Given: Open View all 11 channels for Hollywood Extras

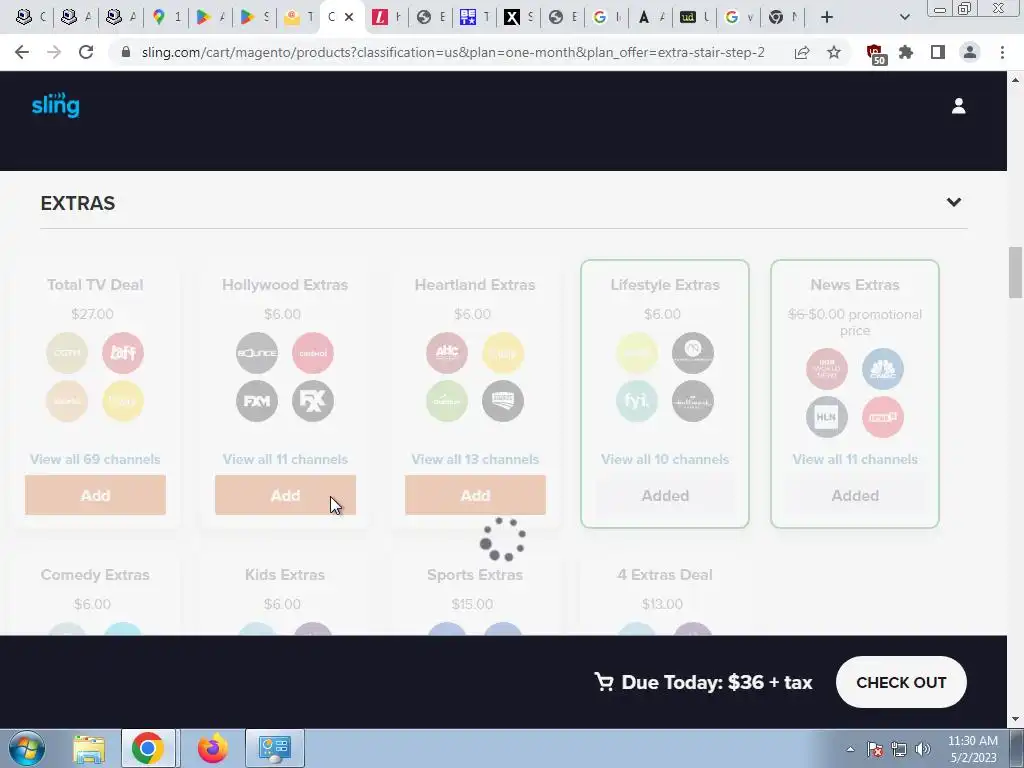Looking at the screenshot, I should [x=285, y=459].
